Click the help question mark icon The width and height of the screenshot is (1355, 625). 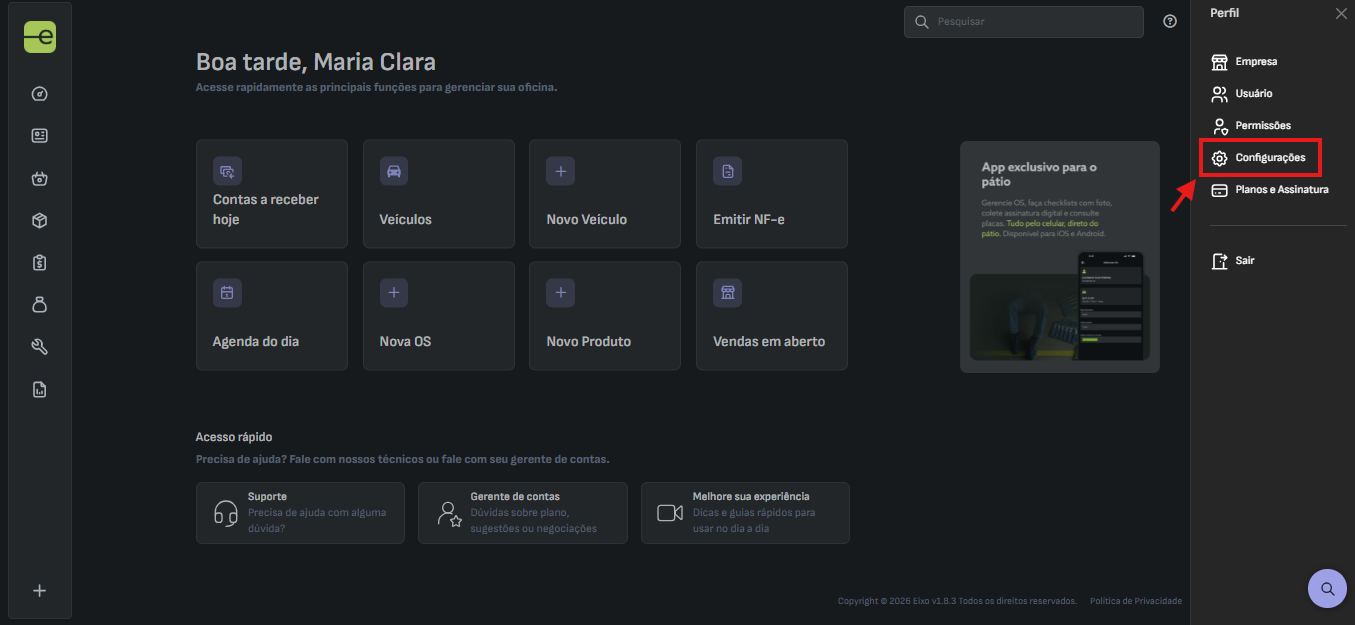(1170, 21)
